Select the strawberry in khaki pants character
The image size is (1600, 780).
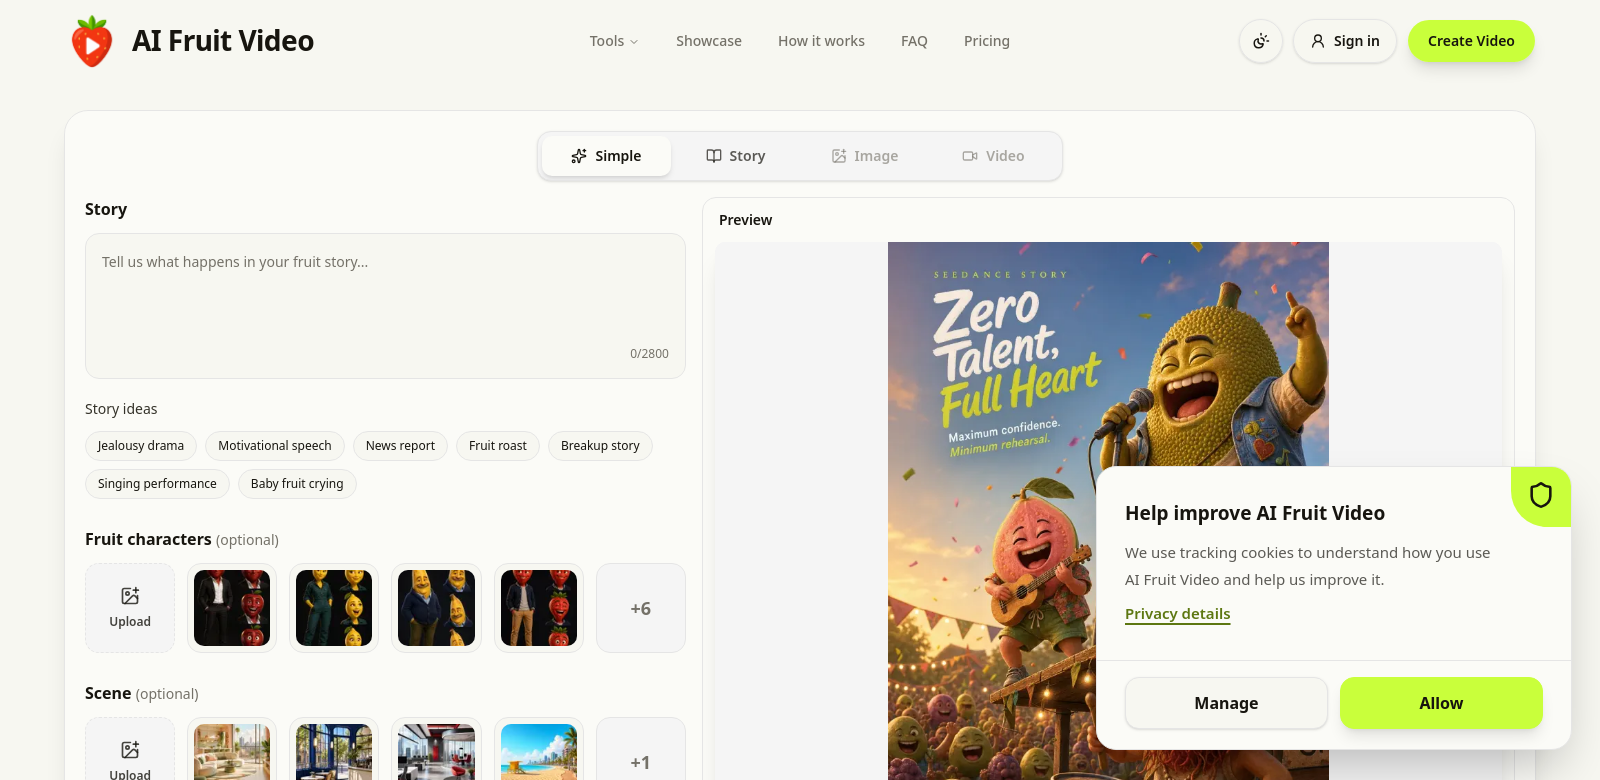(539, 608)
